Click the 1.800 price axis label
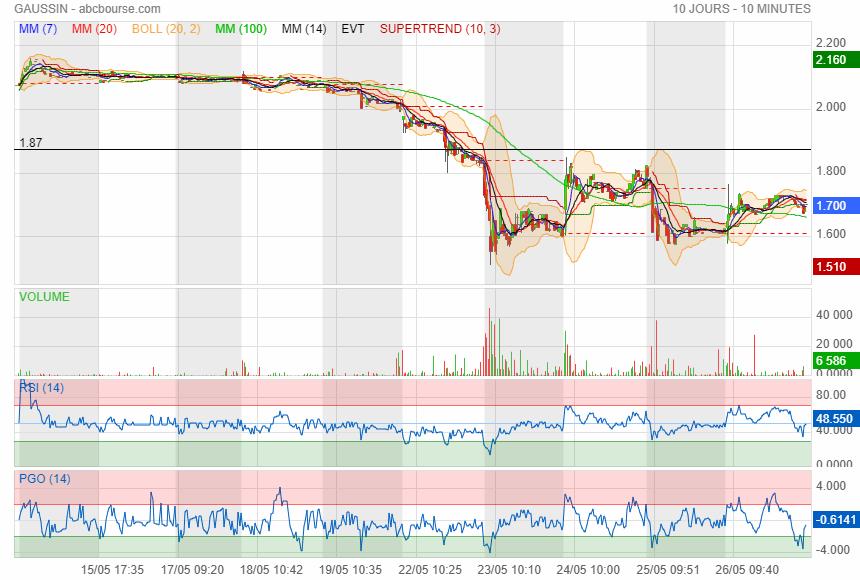 point(831,171)
